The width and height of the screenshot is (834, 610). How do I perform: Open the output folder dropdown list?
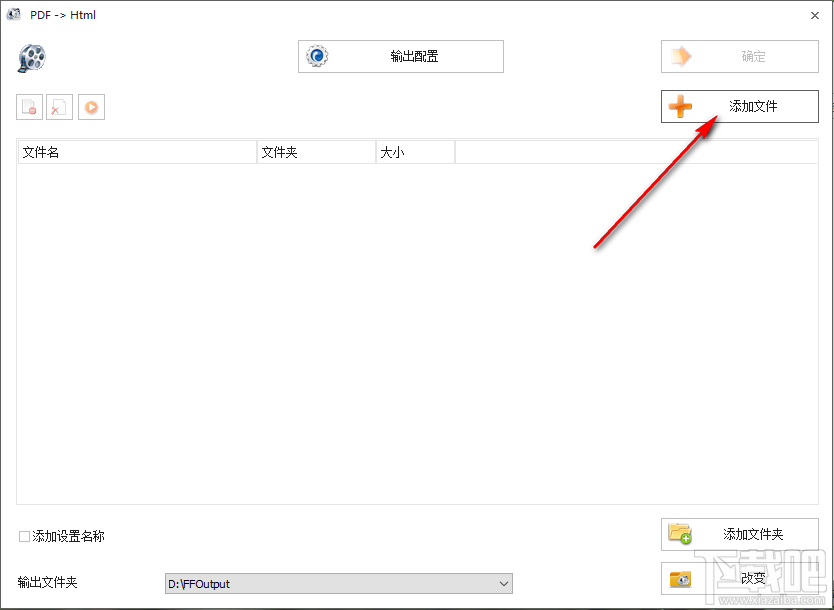click(502, 583)
